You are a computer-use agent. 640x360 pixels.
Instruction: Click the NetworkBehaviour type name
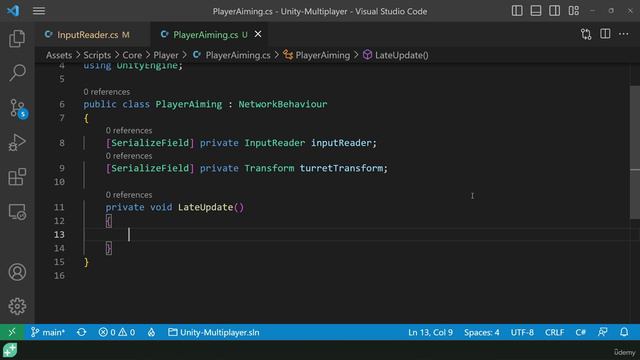pos(282,104)
